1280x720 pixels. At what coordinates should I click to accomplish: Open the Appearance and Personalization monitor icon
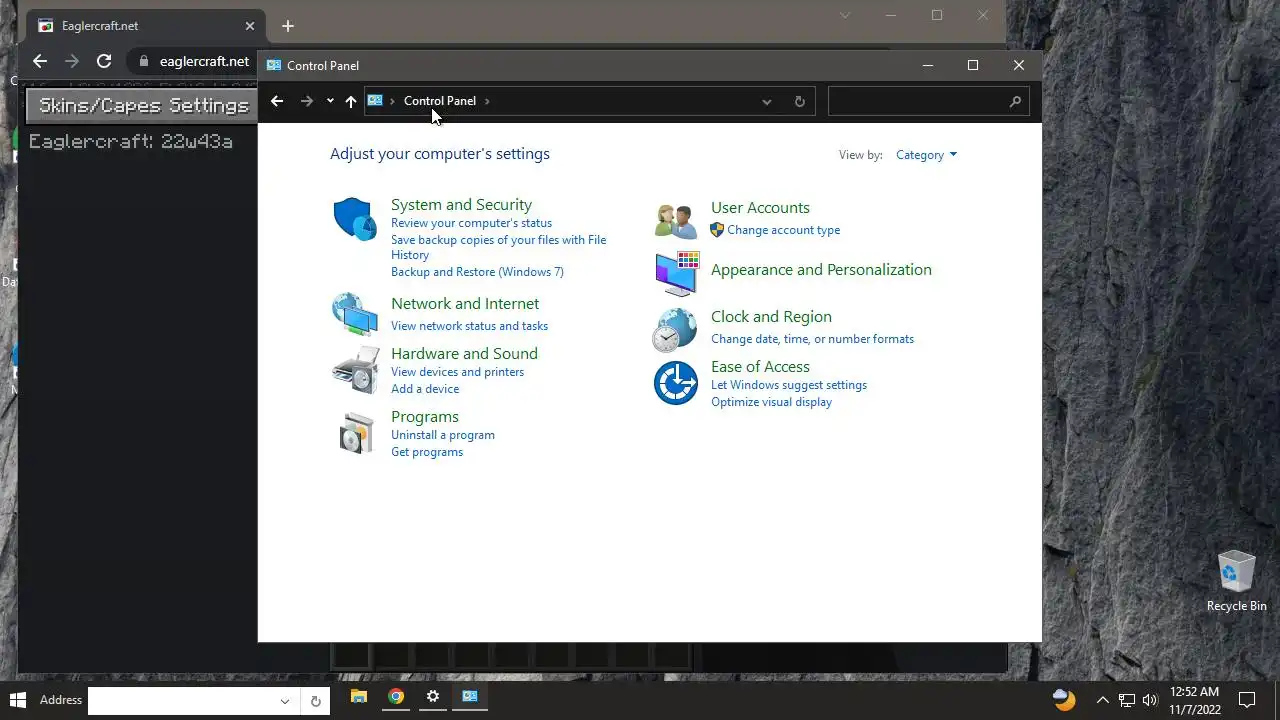tap(677, 273)
